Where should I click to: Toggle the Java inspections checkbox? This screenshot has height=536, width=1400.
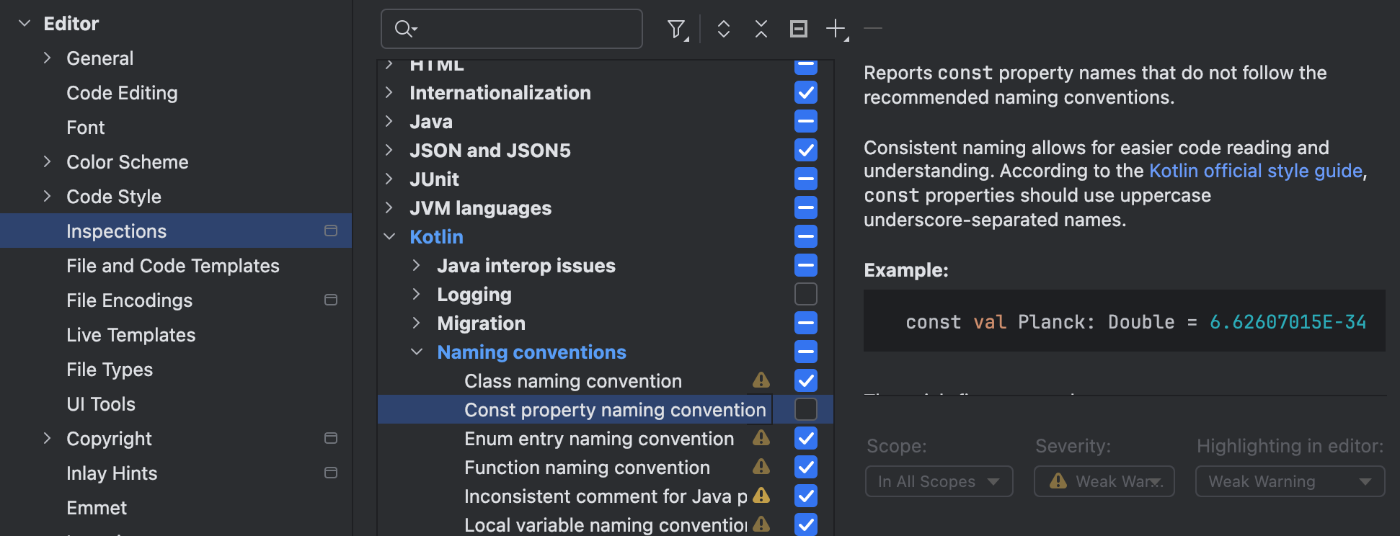coord(806,121)
